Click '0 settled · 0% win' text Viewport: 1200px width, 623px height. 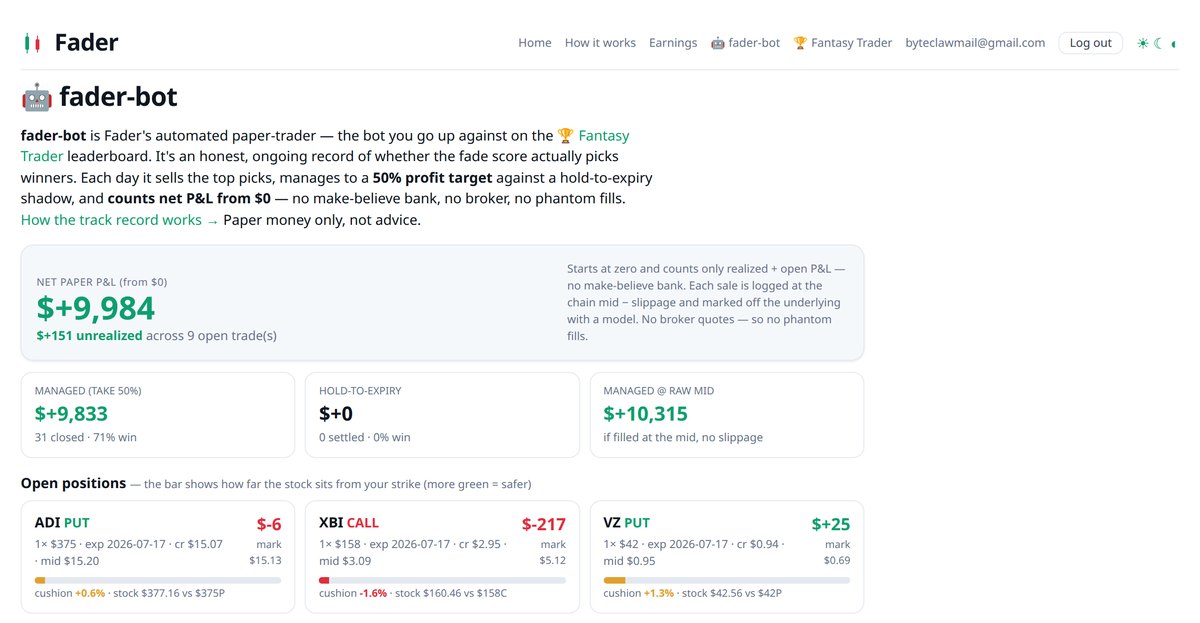point(365,438)
